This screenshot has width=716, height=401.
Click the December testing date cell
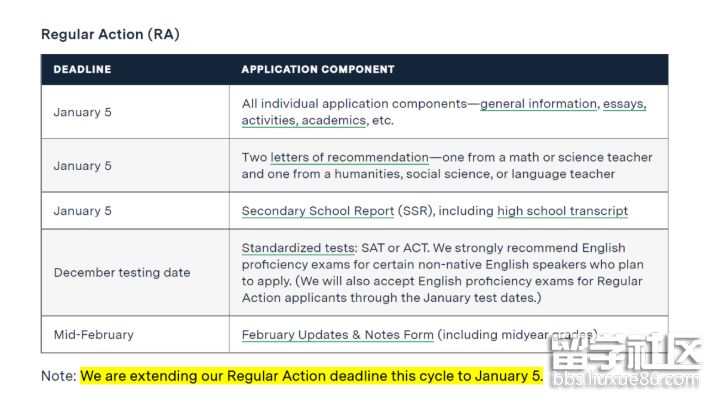(121, 272)
